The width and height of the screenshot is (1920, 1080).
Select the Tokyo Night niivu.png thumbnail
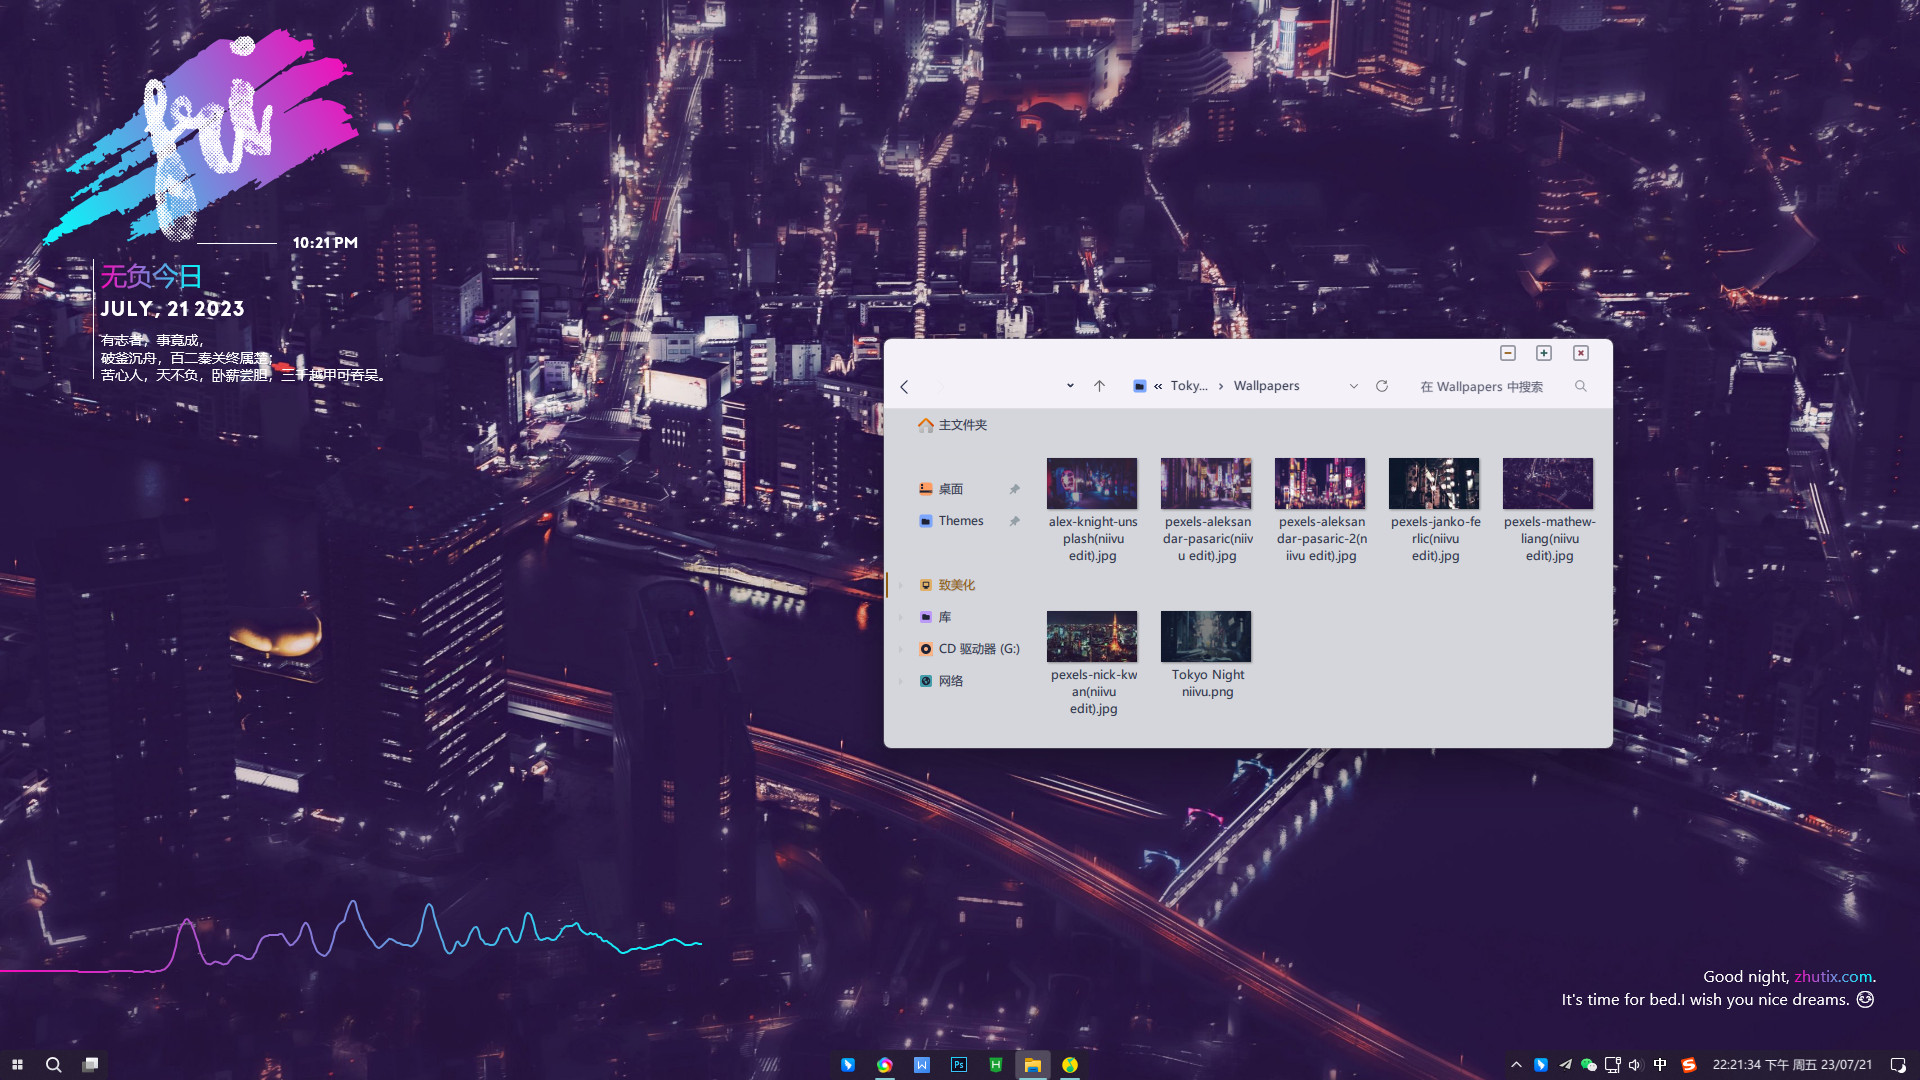point(1206,637)
